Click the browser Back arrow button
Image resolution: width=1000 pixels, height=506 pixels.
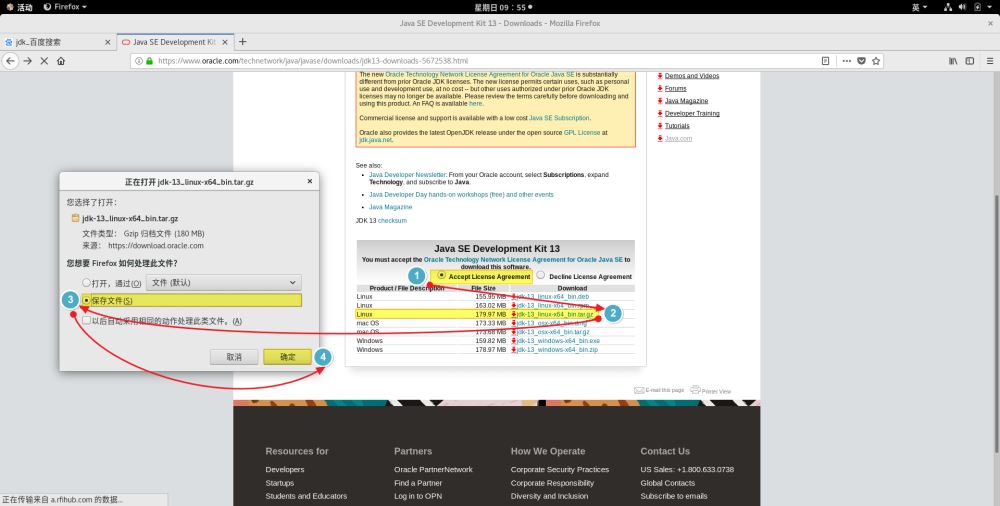click(x=10, y=61)
